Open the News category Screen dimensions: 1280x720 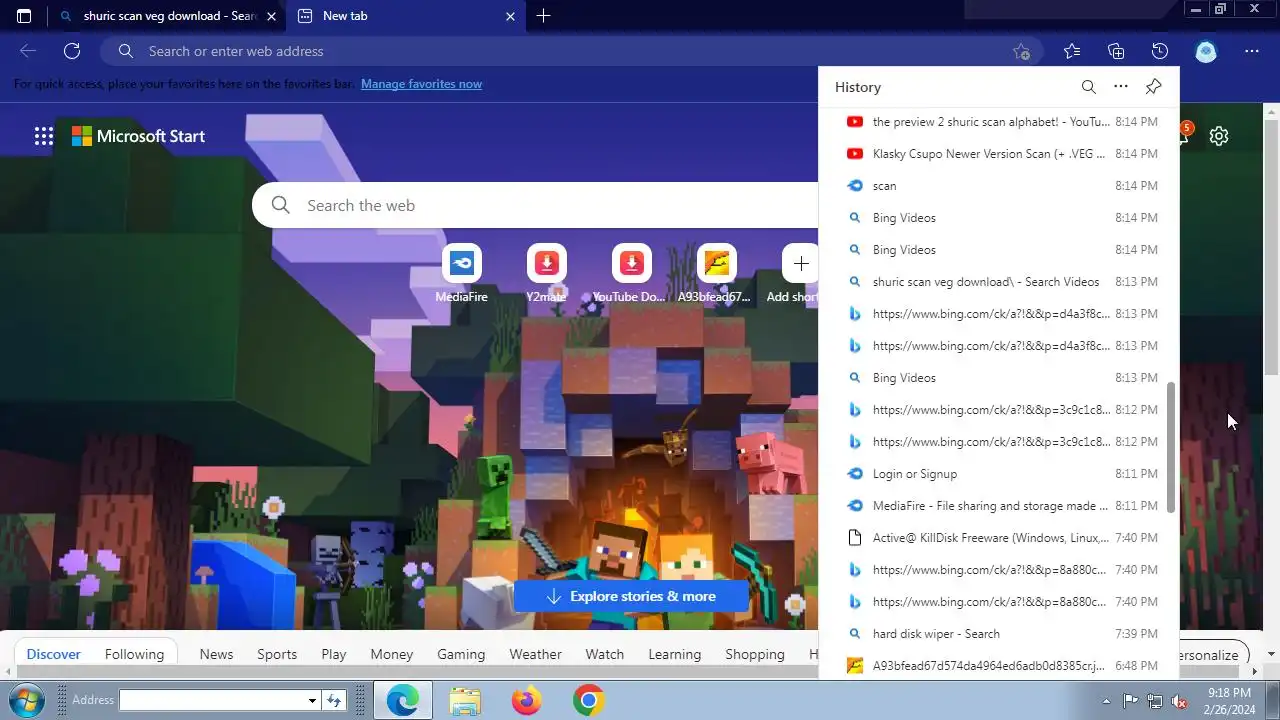(x=216, y=654)
